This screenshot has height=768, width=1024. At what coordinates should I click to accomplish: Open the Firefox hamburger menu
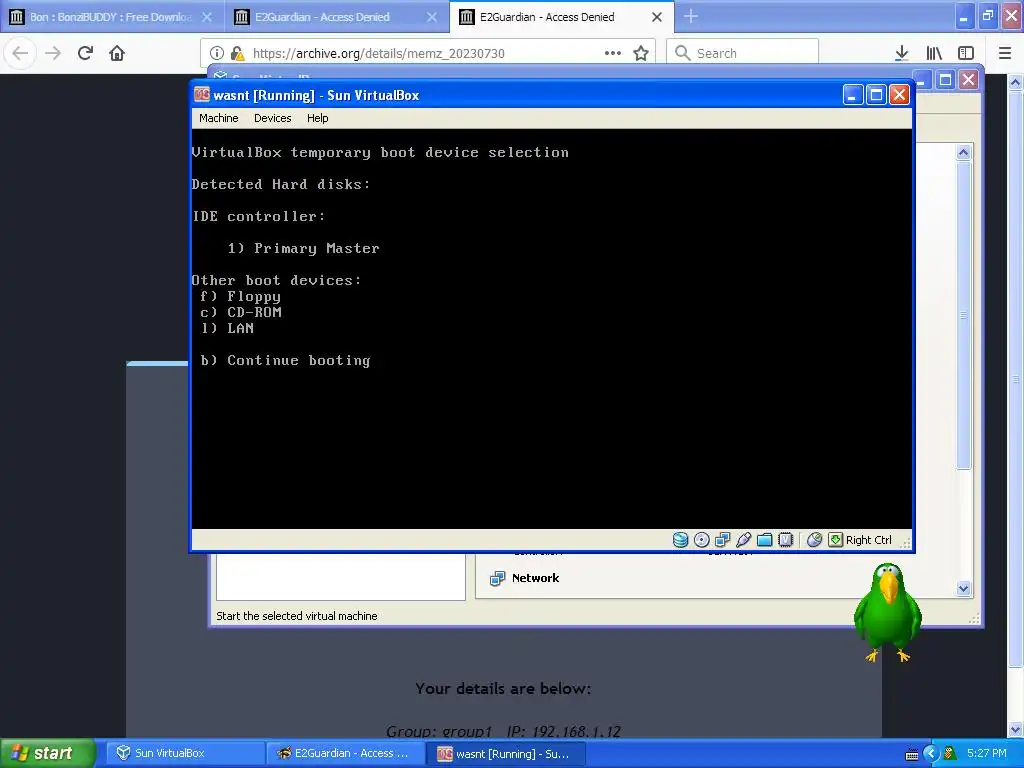point(1005,53)
